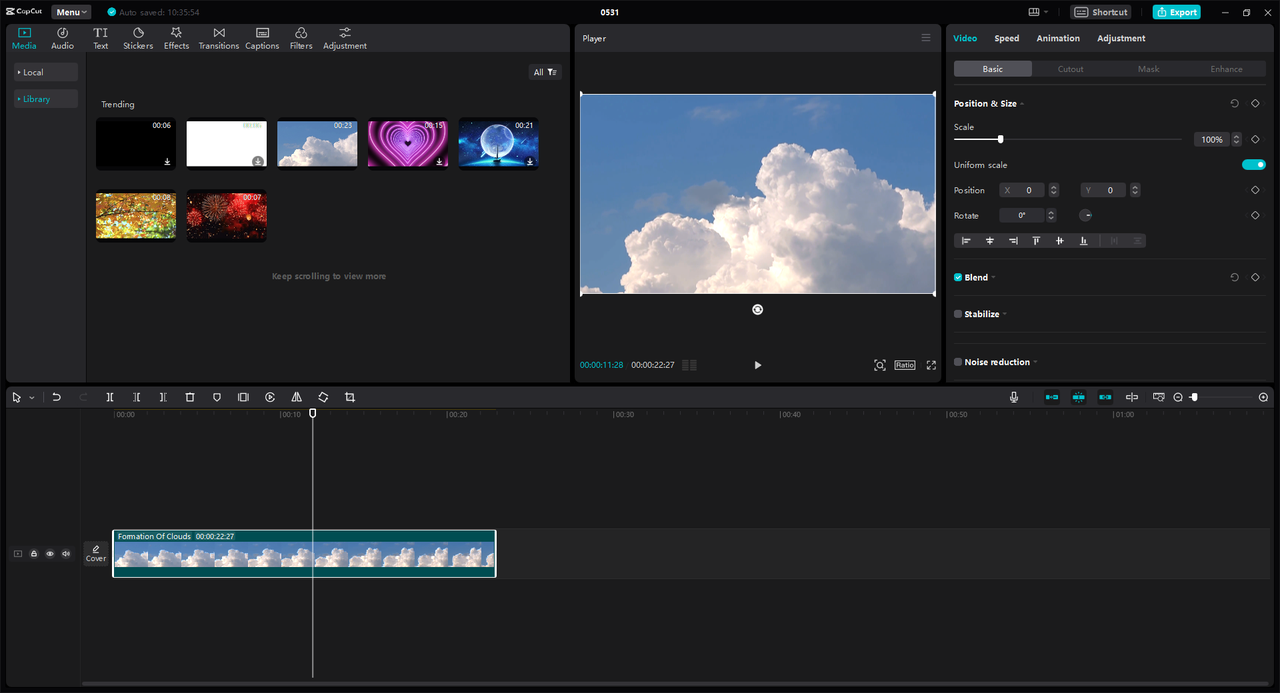Open the Shortcut list
Image resolution: width=1280 pixels, height=693 pixels.
pyautogui.click(x=1101, y=12)
